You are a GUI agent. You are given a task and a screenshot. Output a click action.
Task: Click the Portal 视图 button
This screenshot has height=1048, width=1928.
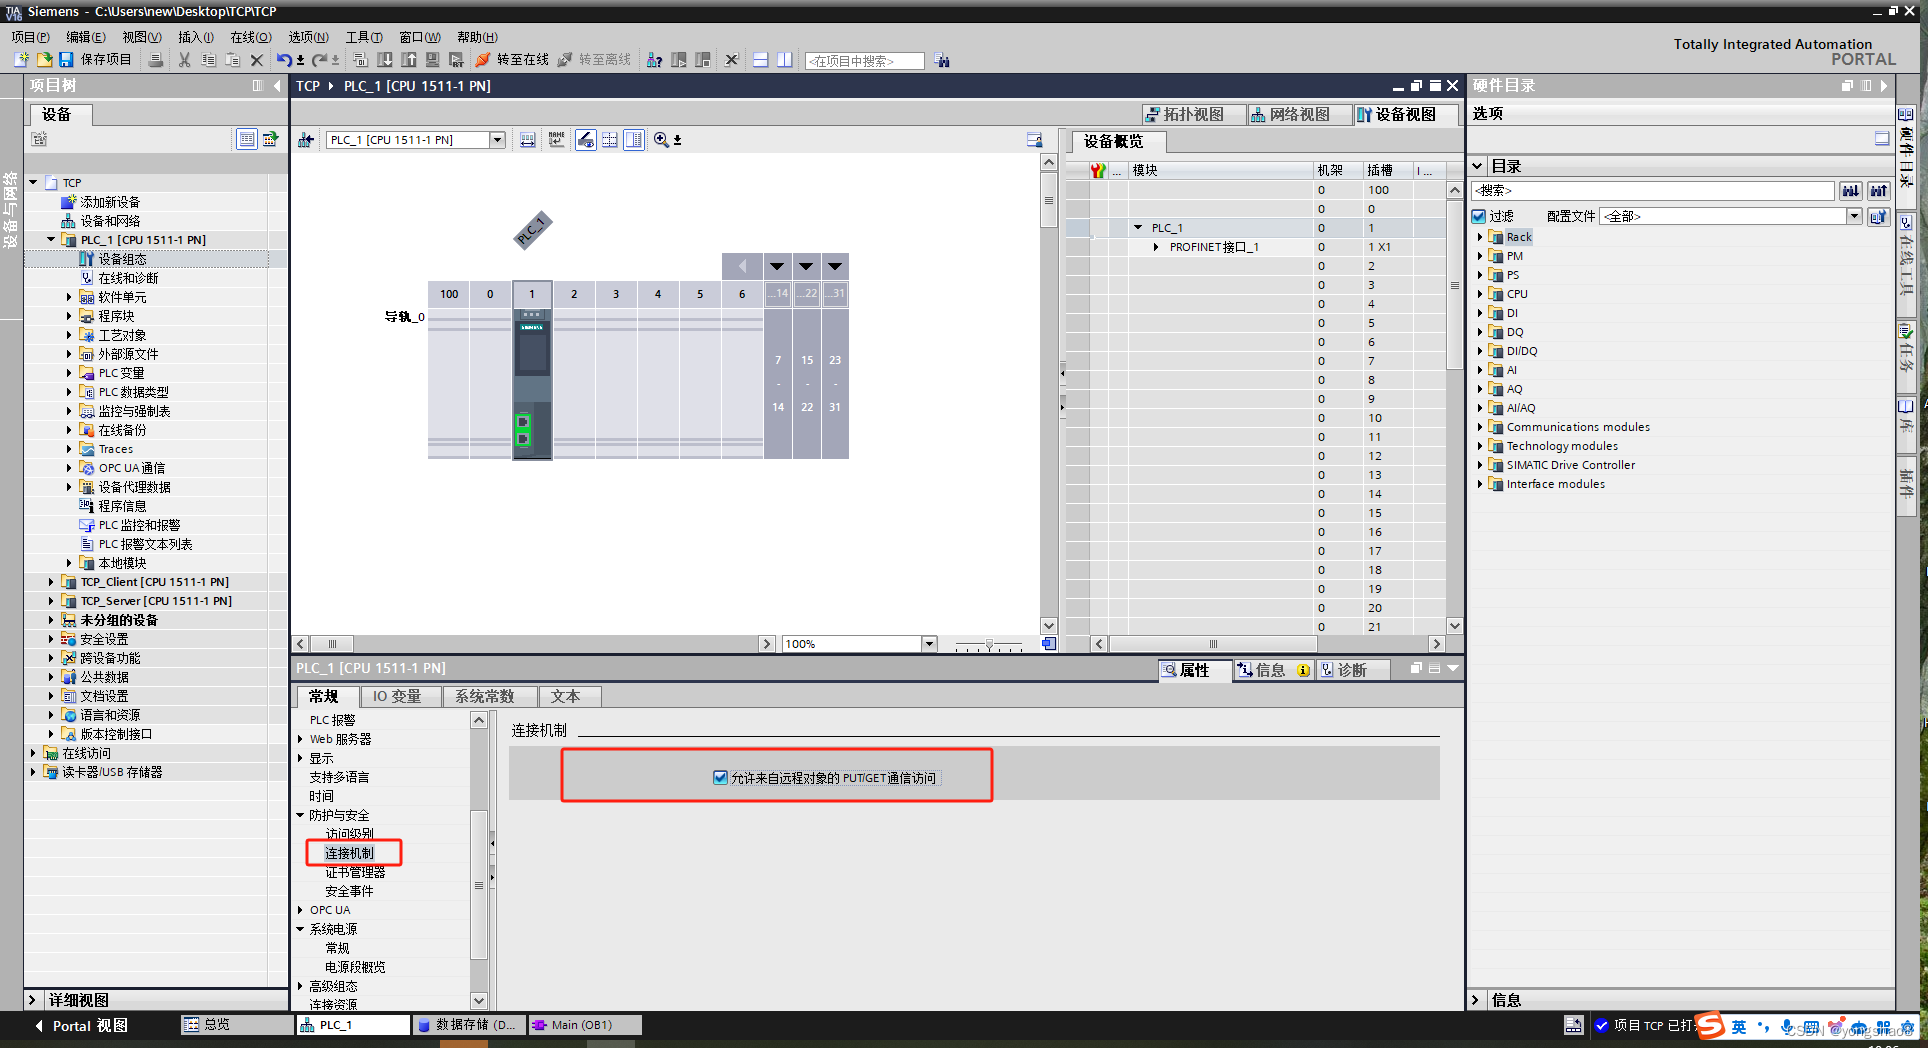coord(81,1025)
